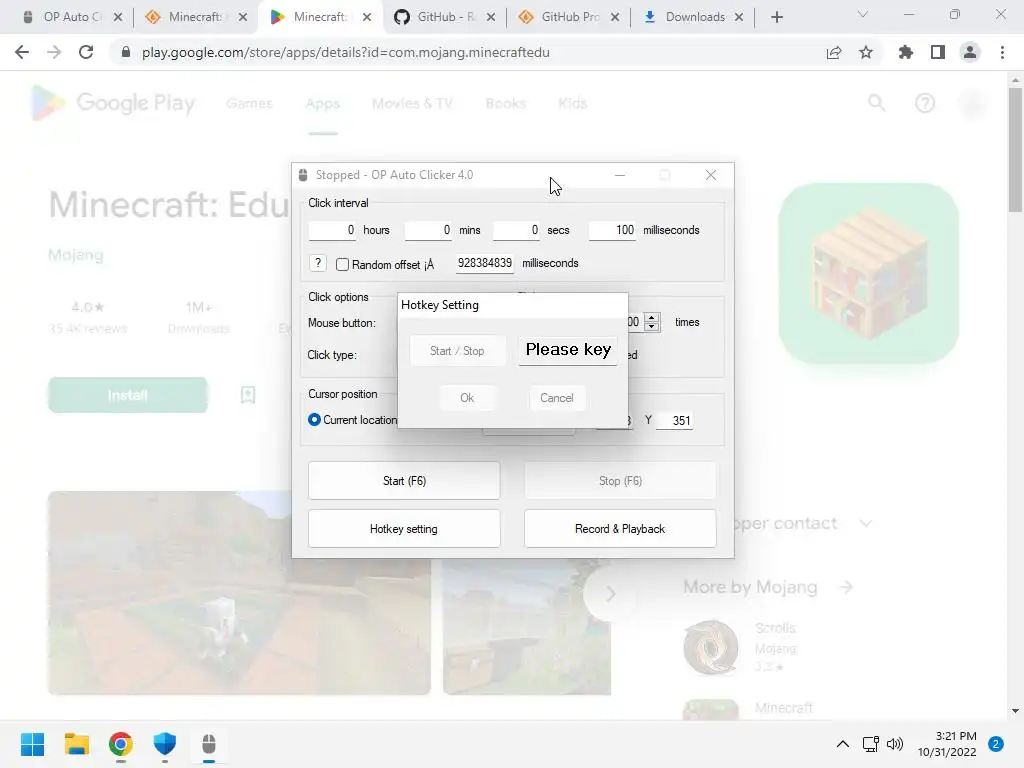This screenshot has height=768, width=1024.
Task: Open the Chrome extensions puzzle icon
Action: (906, 52)
